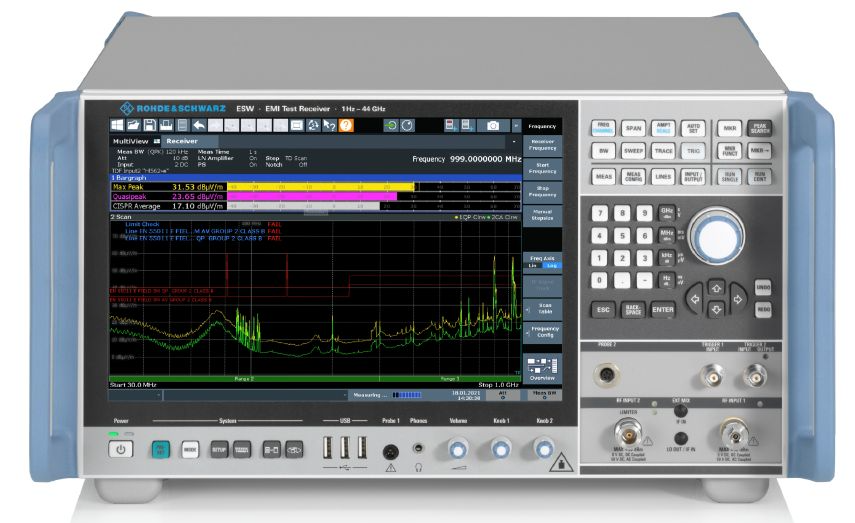Click the Start 30.0 MHz label
Screen dimensions: 855x523
[x=133, y=385]
